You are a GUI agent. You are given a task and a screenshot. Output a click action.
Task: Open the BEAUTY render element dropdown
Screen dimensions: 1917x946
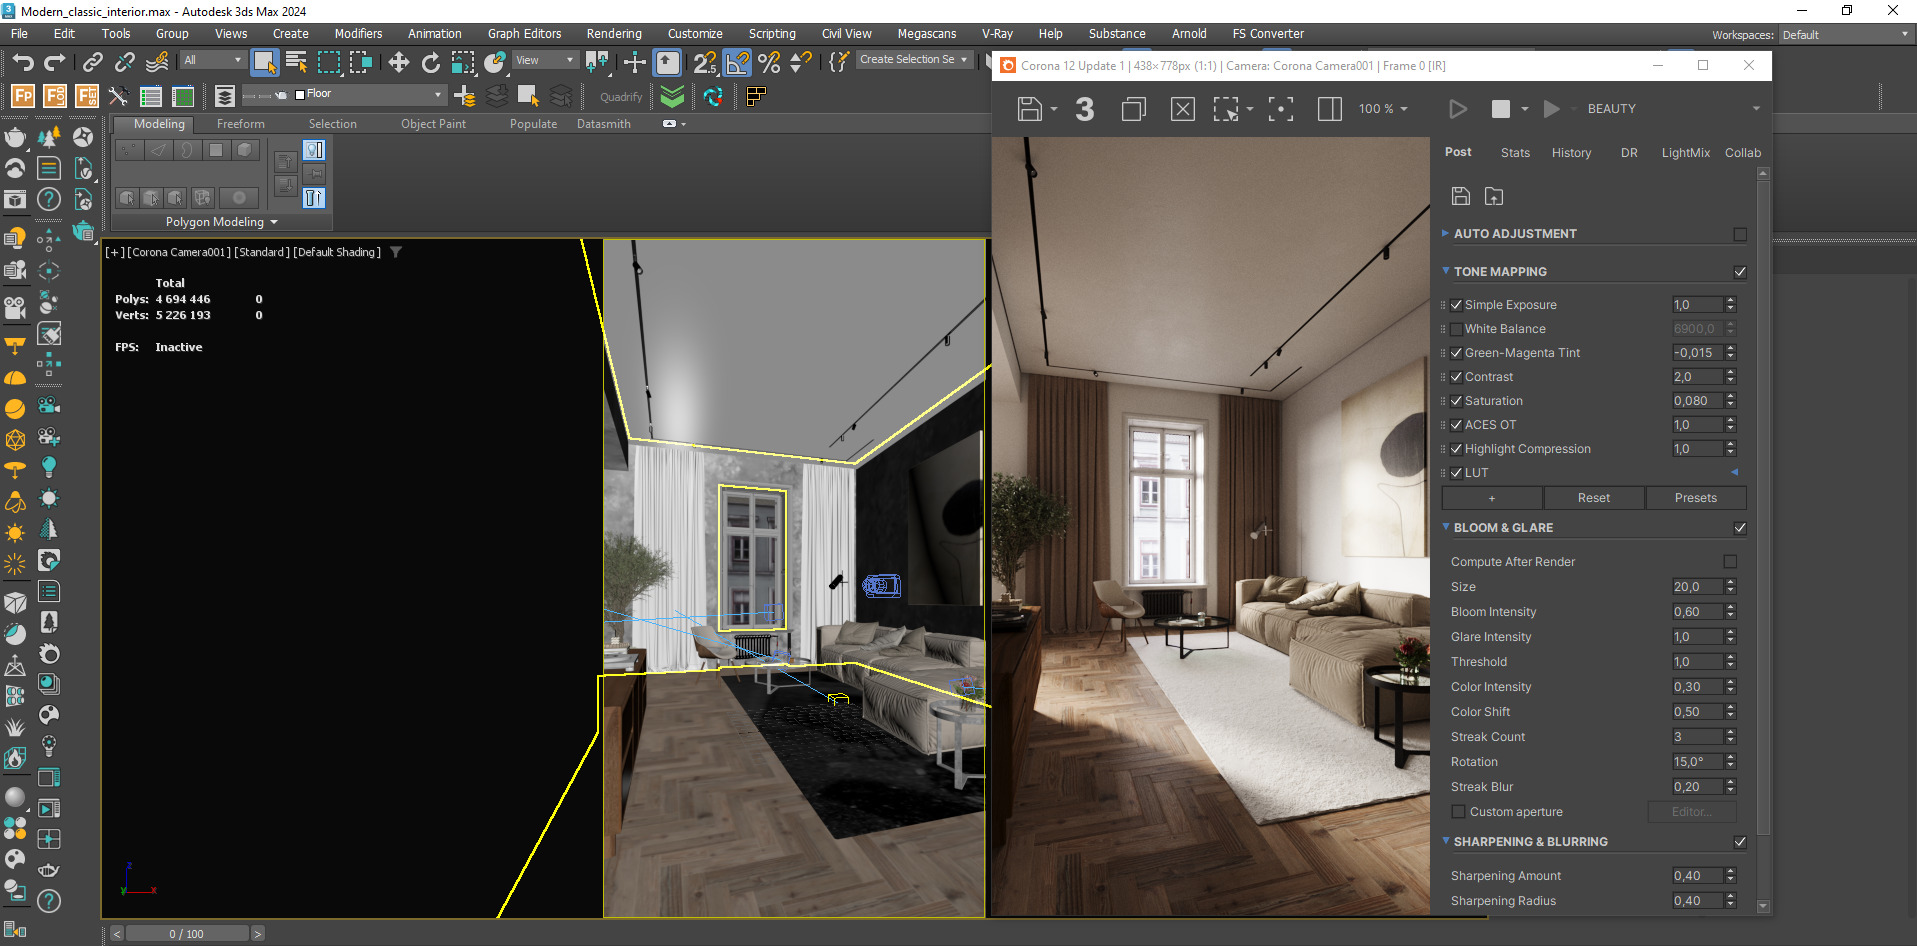(x=1673, y=108)
